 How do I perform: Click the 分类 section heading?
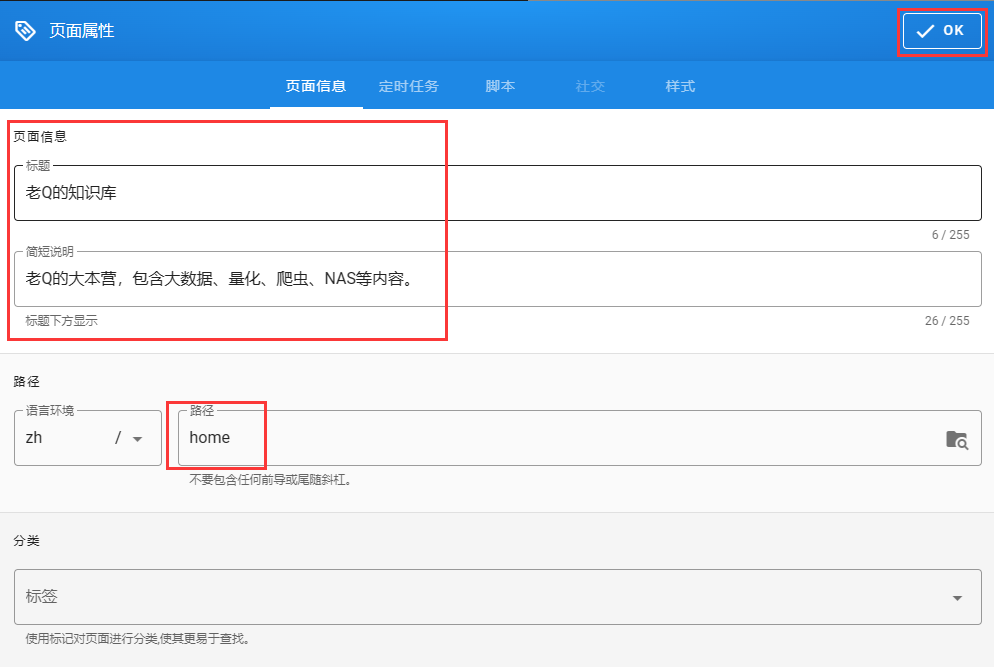point(27,541)
